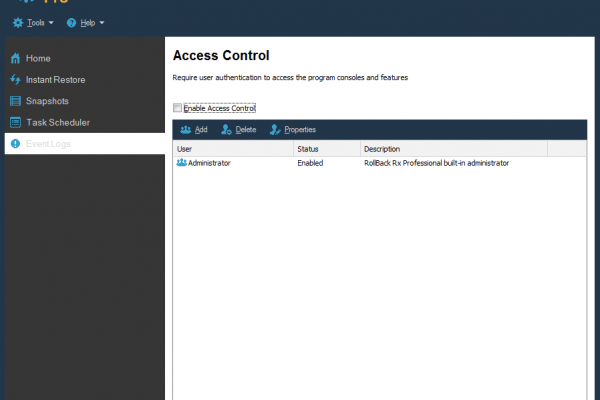Click the Snapshots list icon
Image resolution: width=600 pixels, height=400 pixels.
[15, 101]
